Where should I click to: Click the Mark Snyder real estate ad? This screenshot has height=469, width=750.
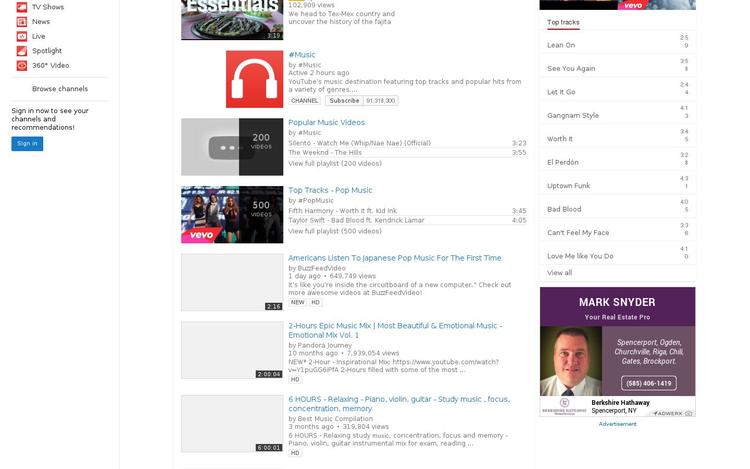pyautogui.click(x=618, y=352)
